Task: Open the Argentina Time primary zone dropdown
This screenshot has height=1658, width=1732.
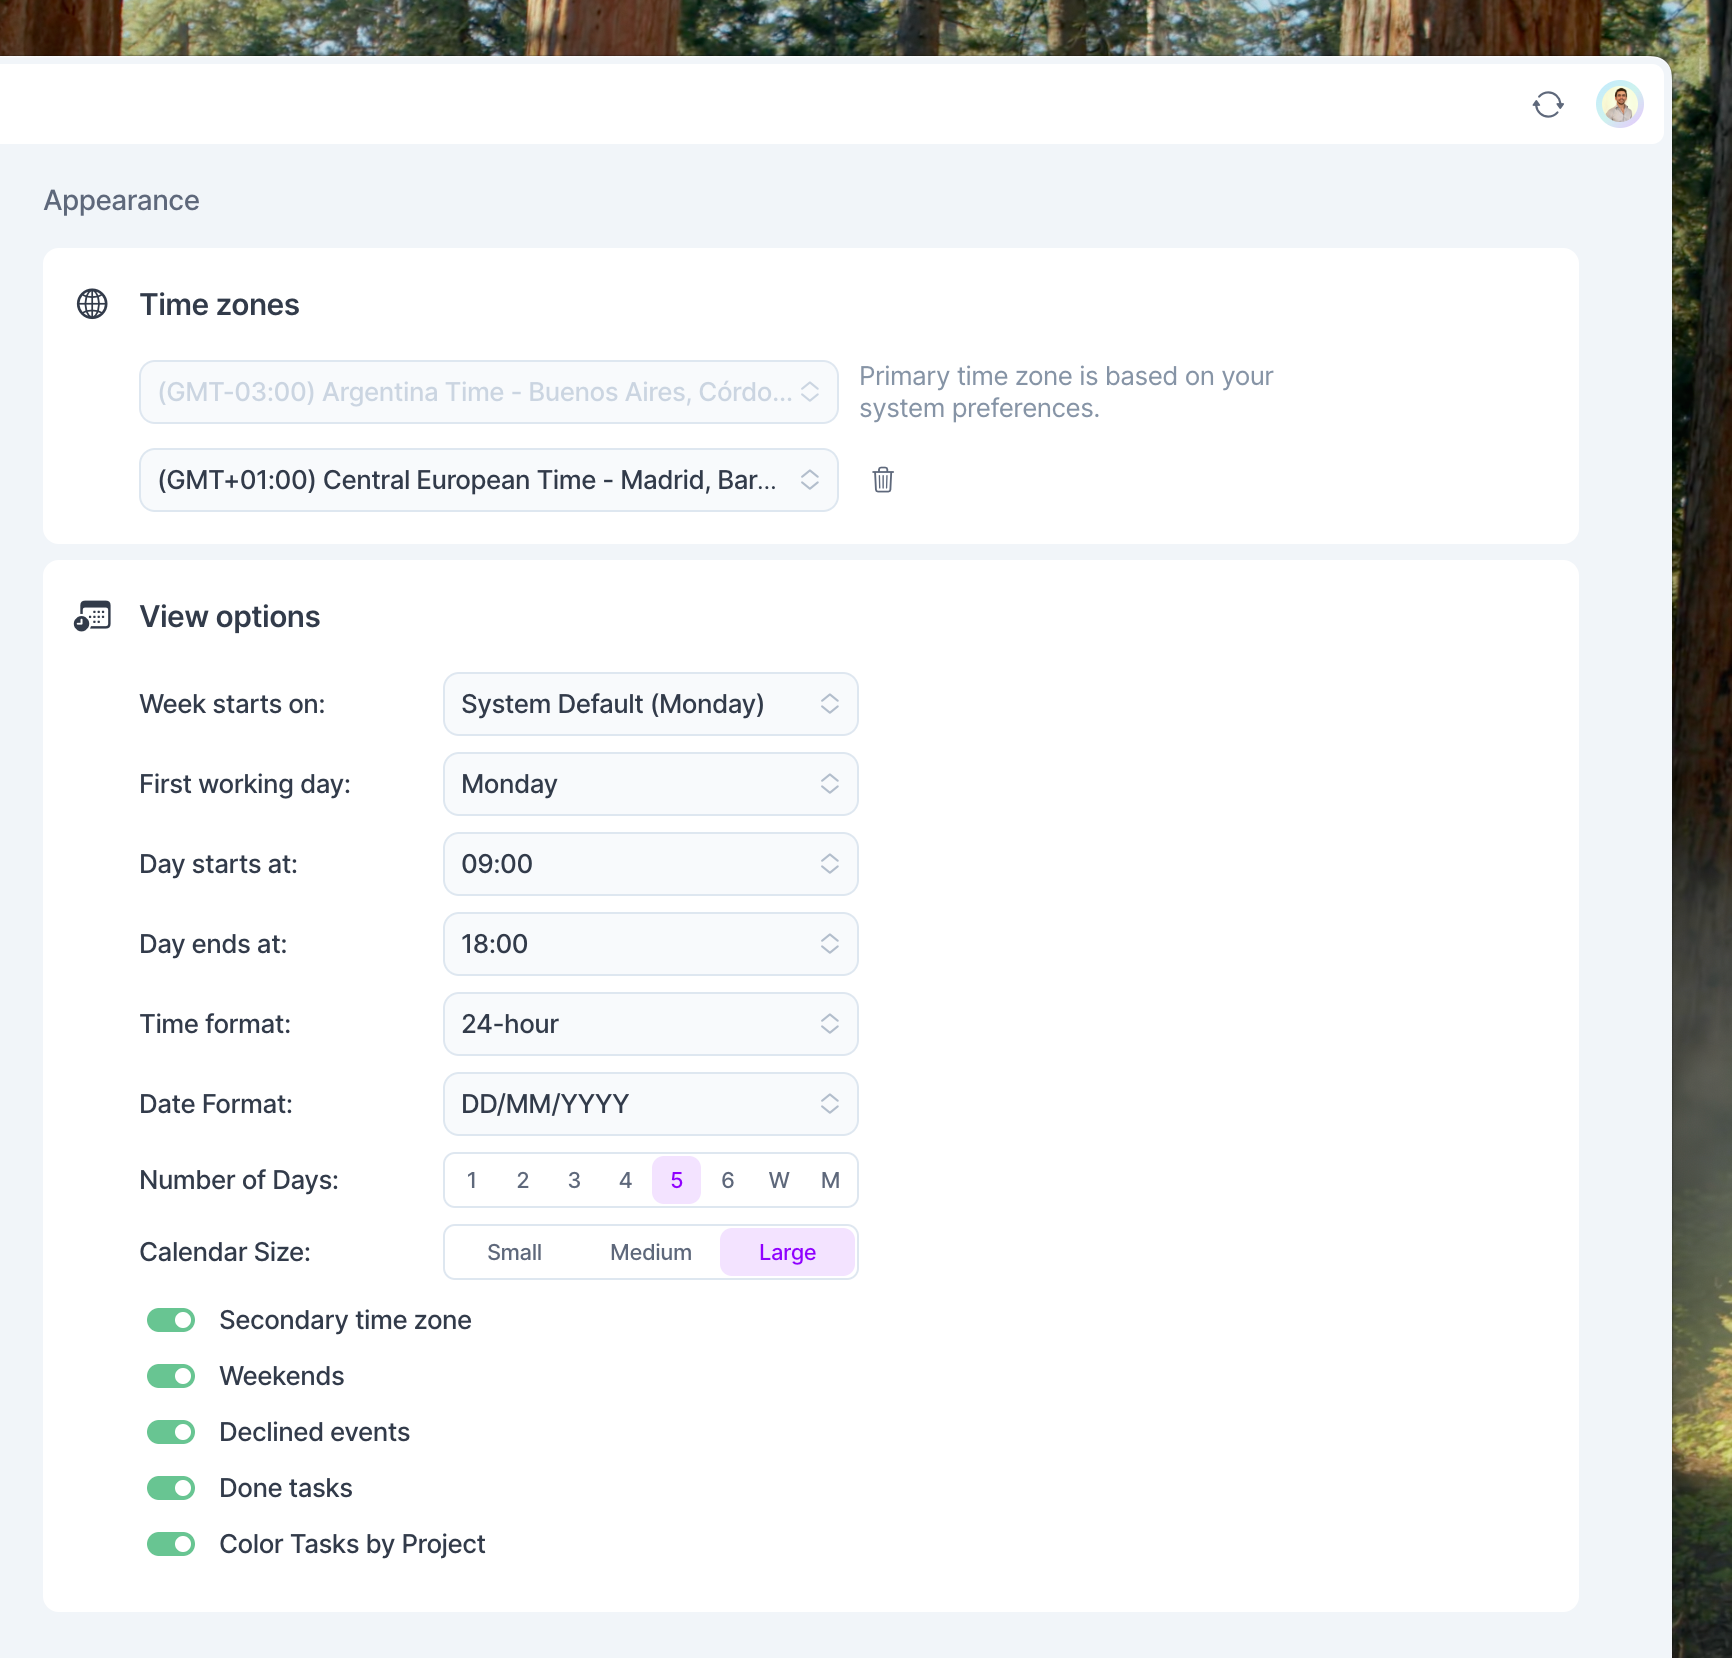Action: click(x=489, y=392)
